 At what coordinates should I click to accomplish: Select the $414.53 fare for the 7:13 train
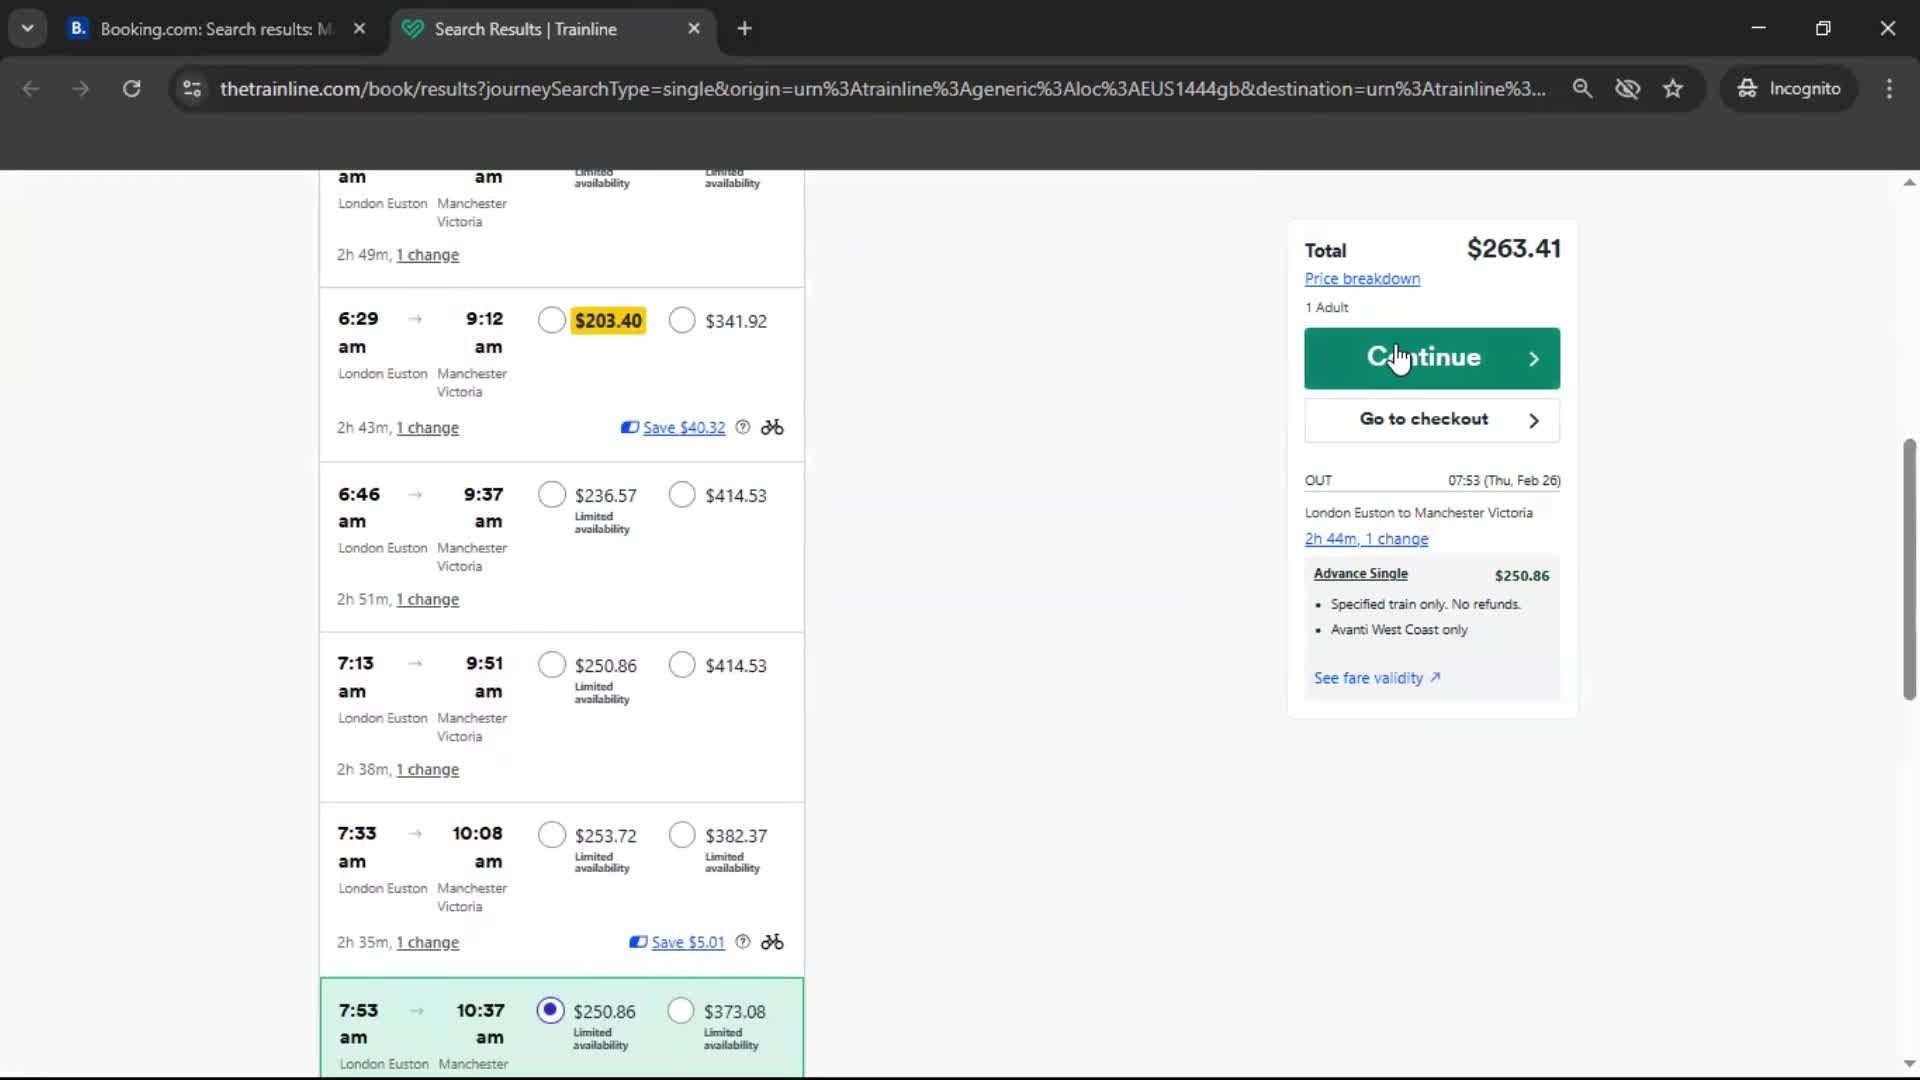point(683,663)
